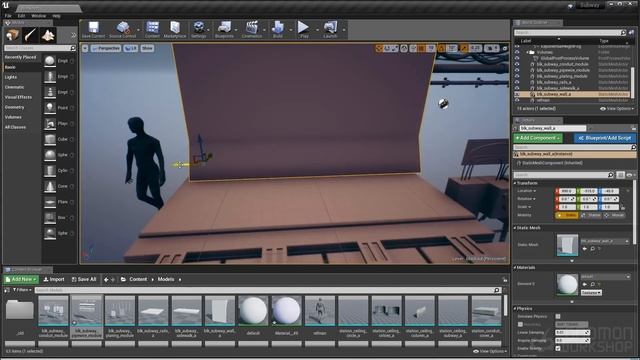The height and width of the screenshot is (360, 640).
Task: Select the Paint mode brush icon
Action: click(x=31, y=36)
